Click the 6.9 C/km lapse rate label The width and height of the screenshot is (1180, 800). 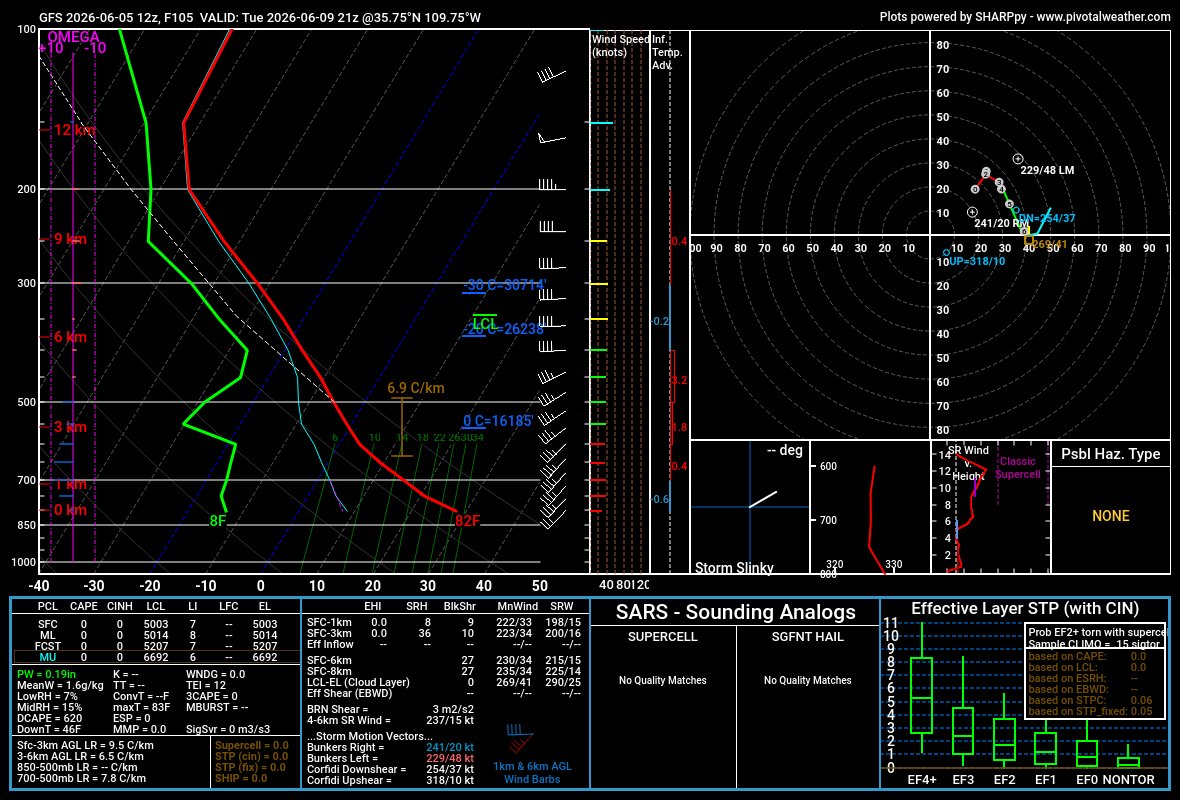point(415,388)
